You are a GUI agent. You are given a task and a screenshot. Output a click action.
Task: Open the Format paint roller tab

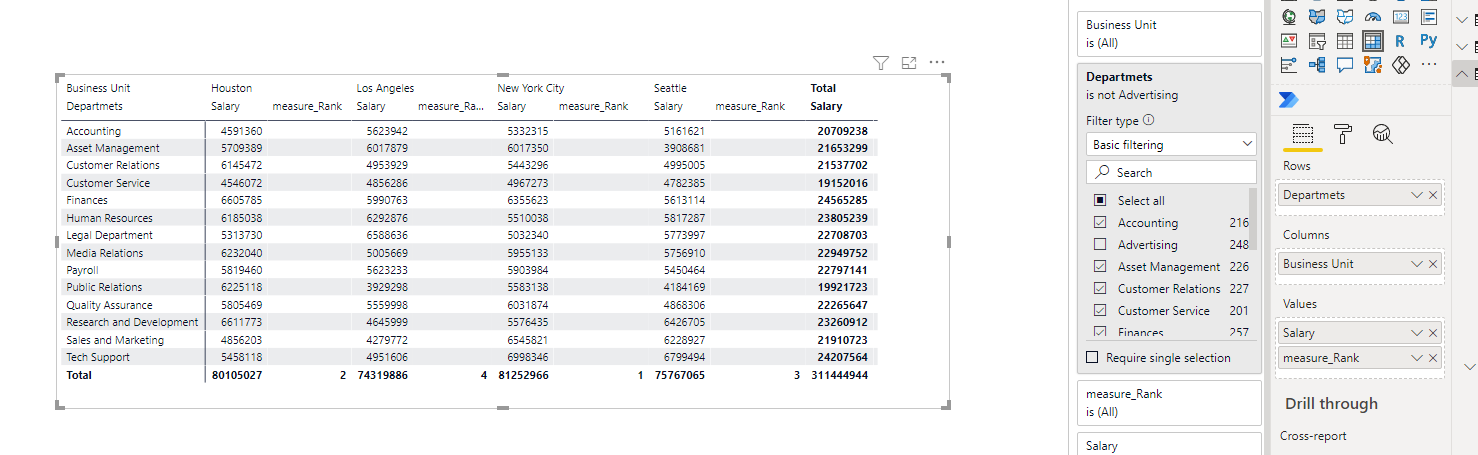tap(1343, 134)
